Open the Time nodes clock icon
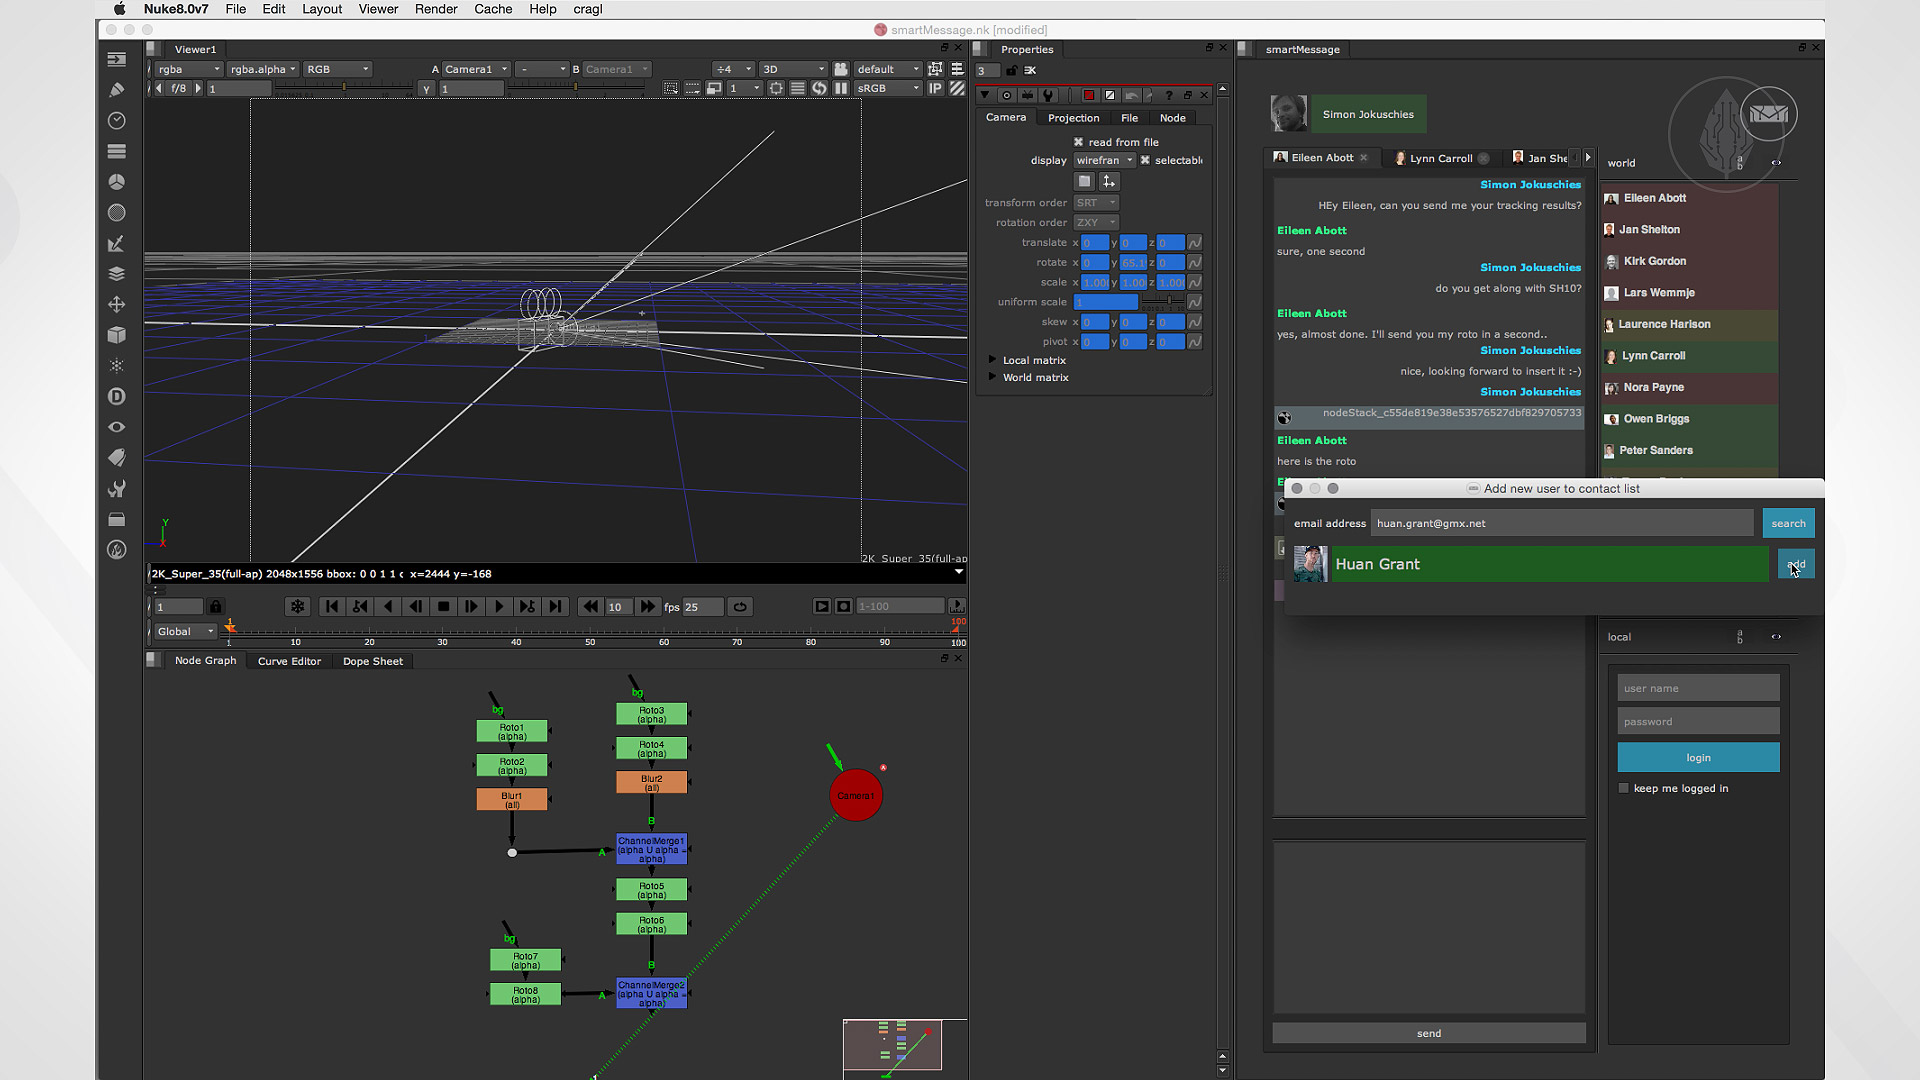Image resolution: width=1920 pixels, height=1080 pixels. 117,121
